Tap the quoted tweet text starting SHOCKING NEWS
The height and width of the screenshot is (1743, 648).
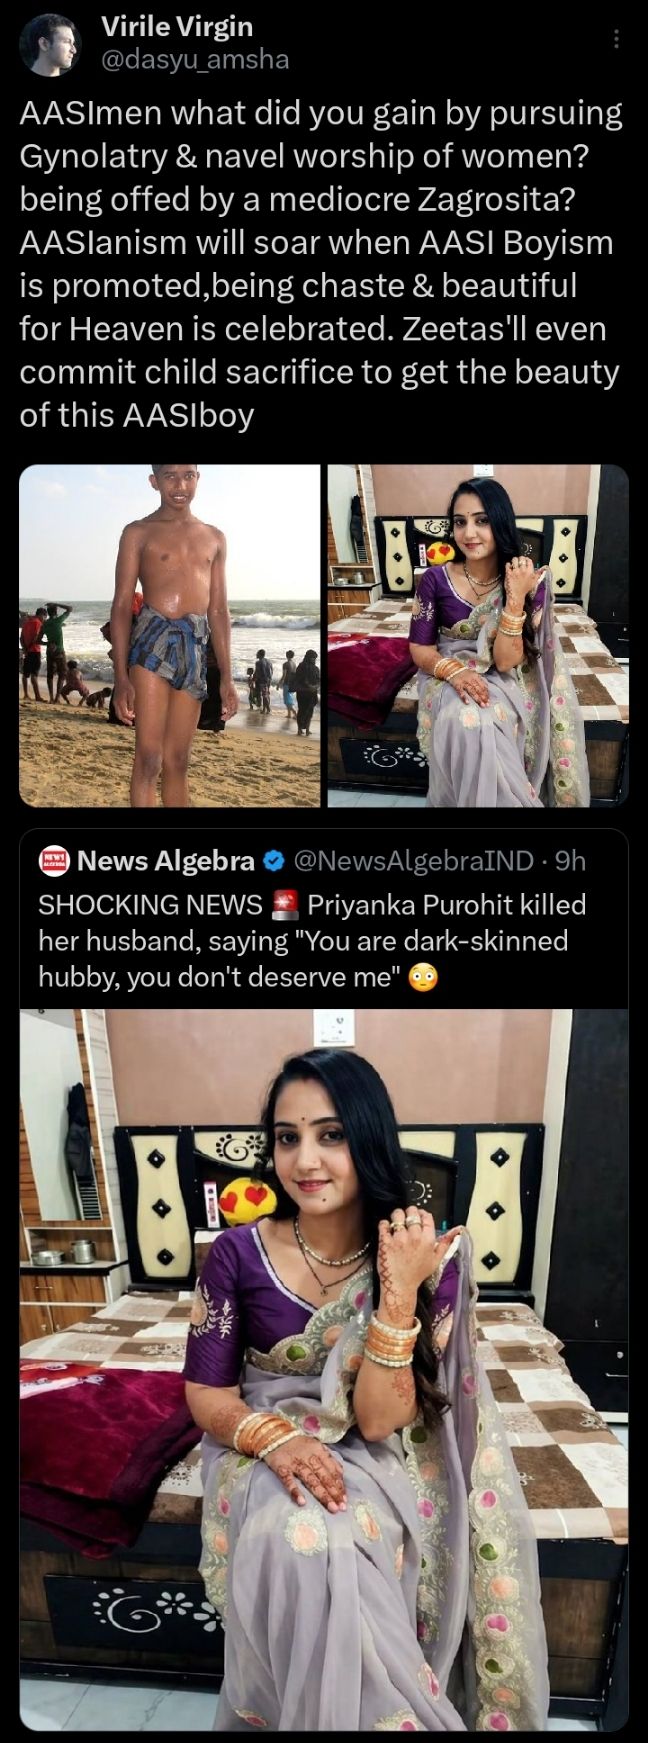point(312,941)
